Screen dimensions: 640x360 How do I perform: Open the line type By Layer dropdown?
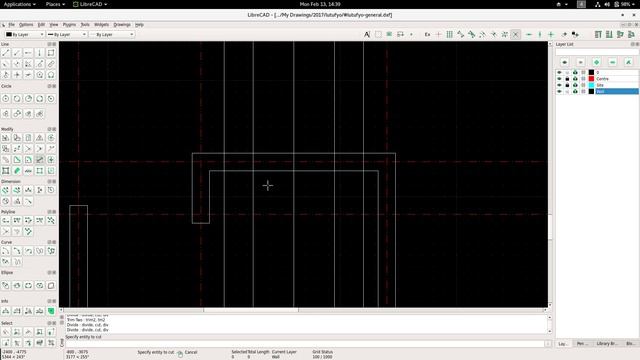pyautogui.click(x=112, y=35)
